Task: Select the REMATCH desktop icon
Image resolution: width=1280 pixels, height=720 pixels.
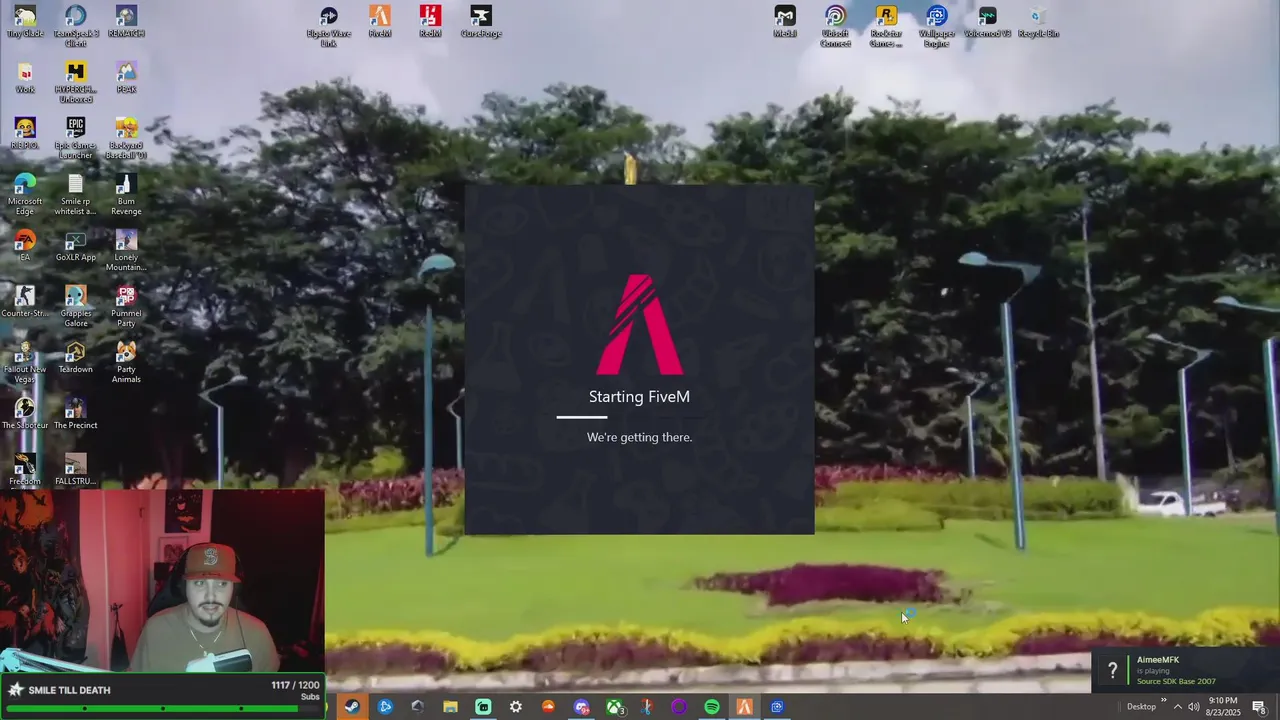Action: 126,22
